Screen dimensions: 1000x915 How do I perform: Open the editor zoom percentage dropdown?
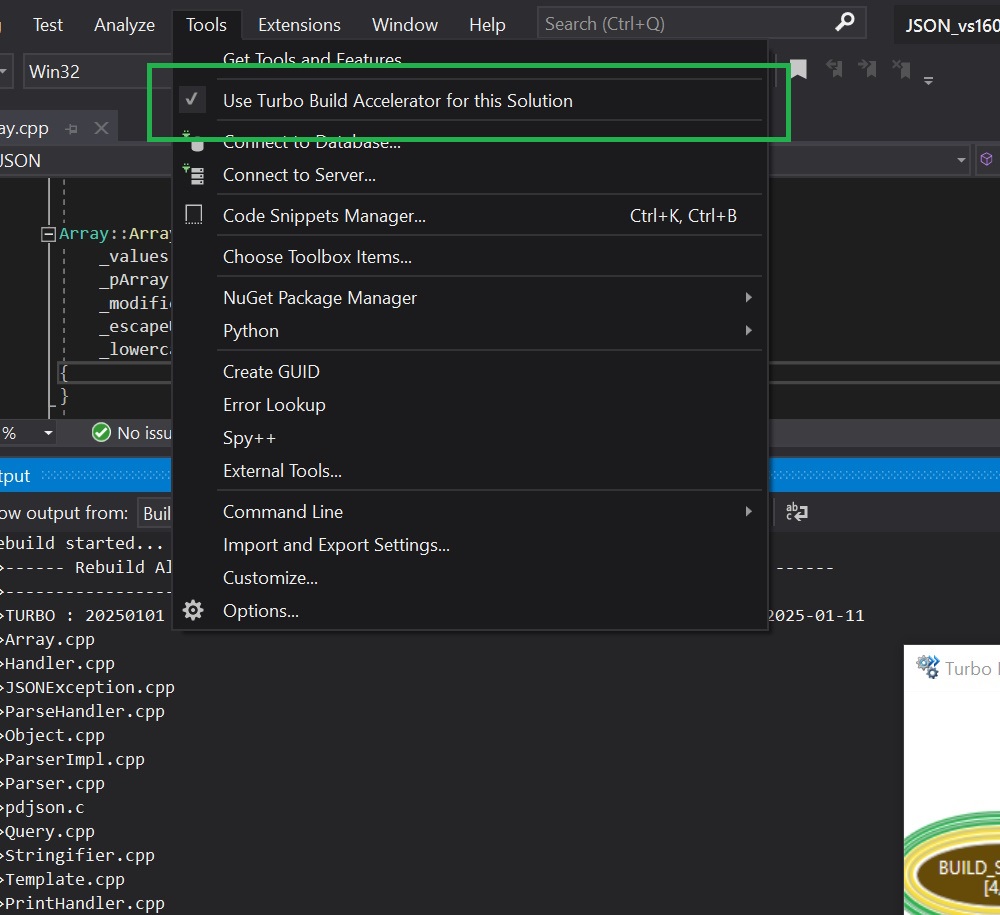pos(47,433)
